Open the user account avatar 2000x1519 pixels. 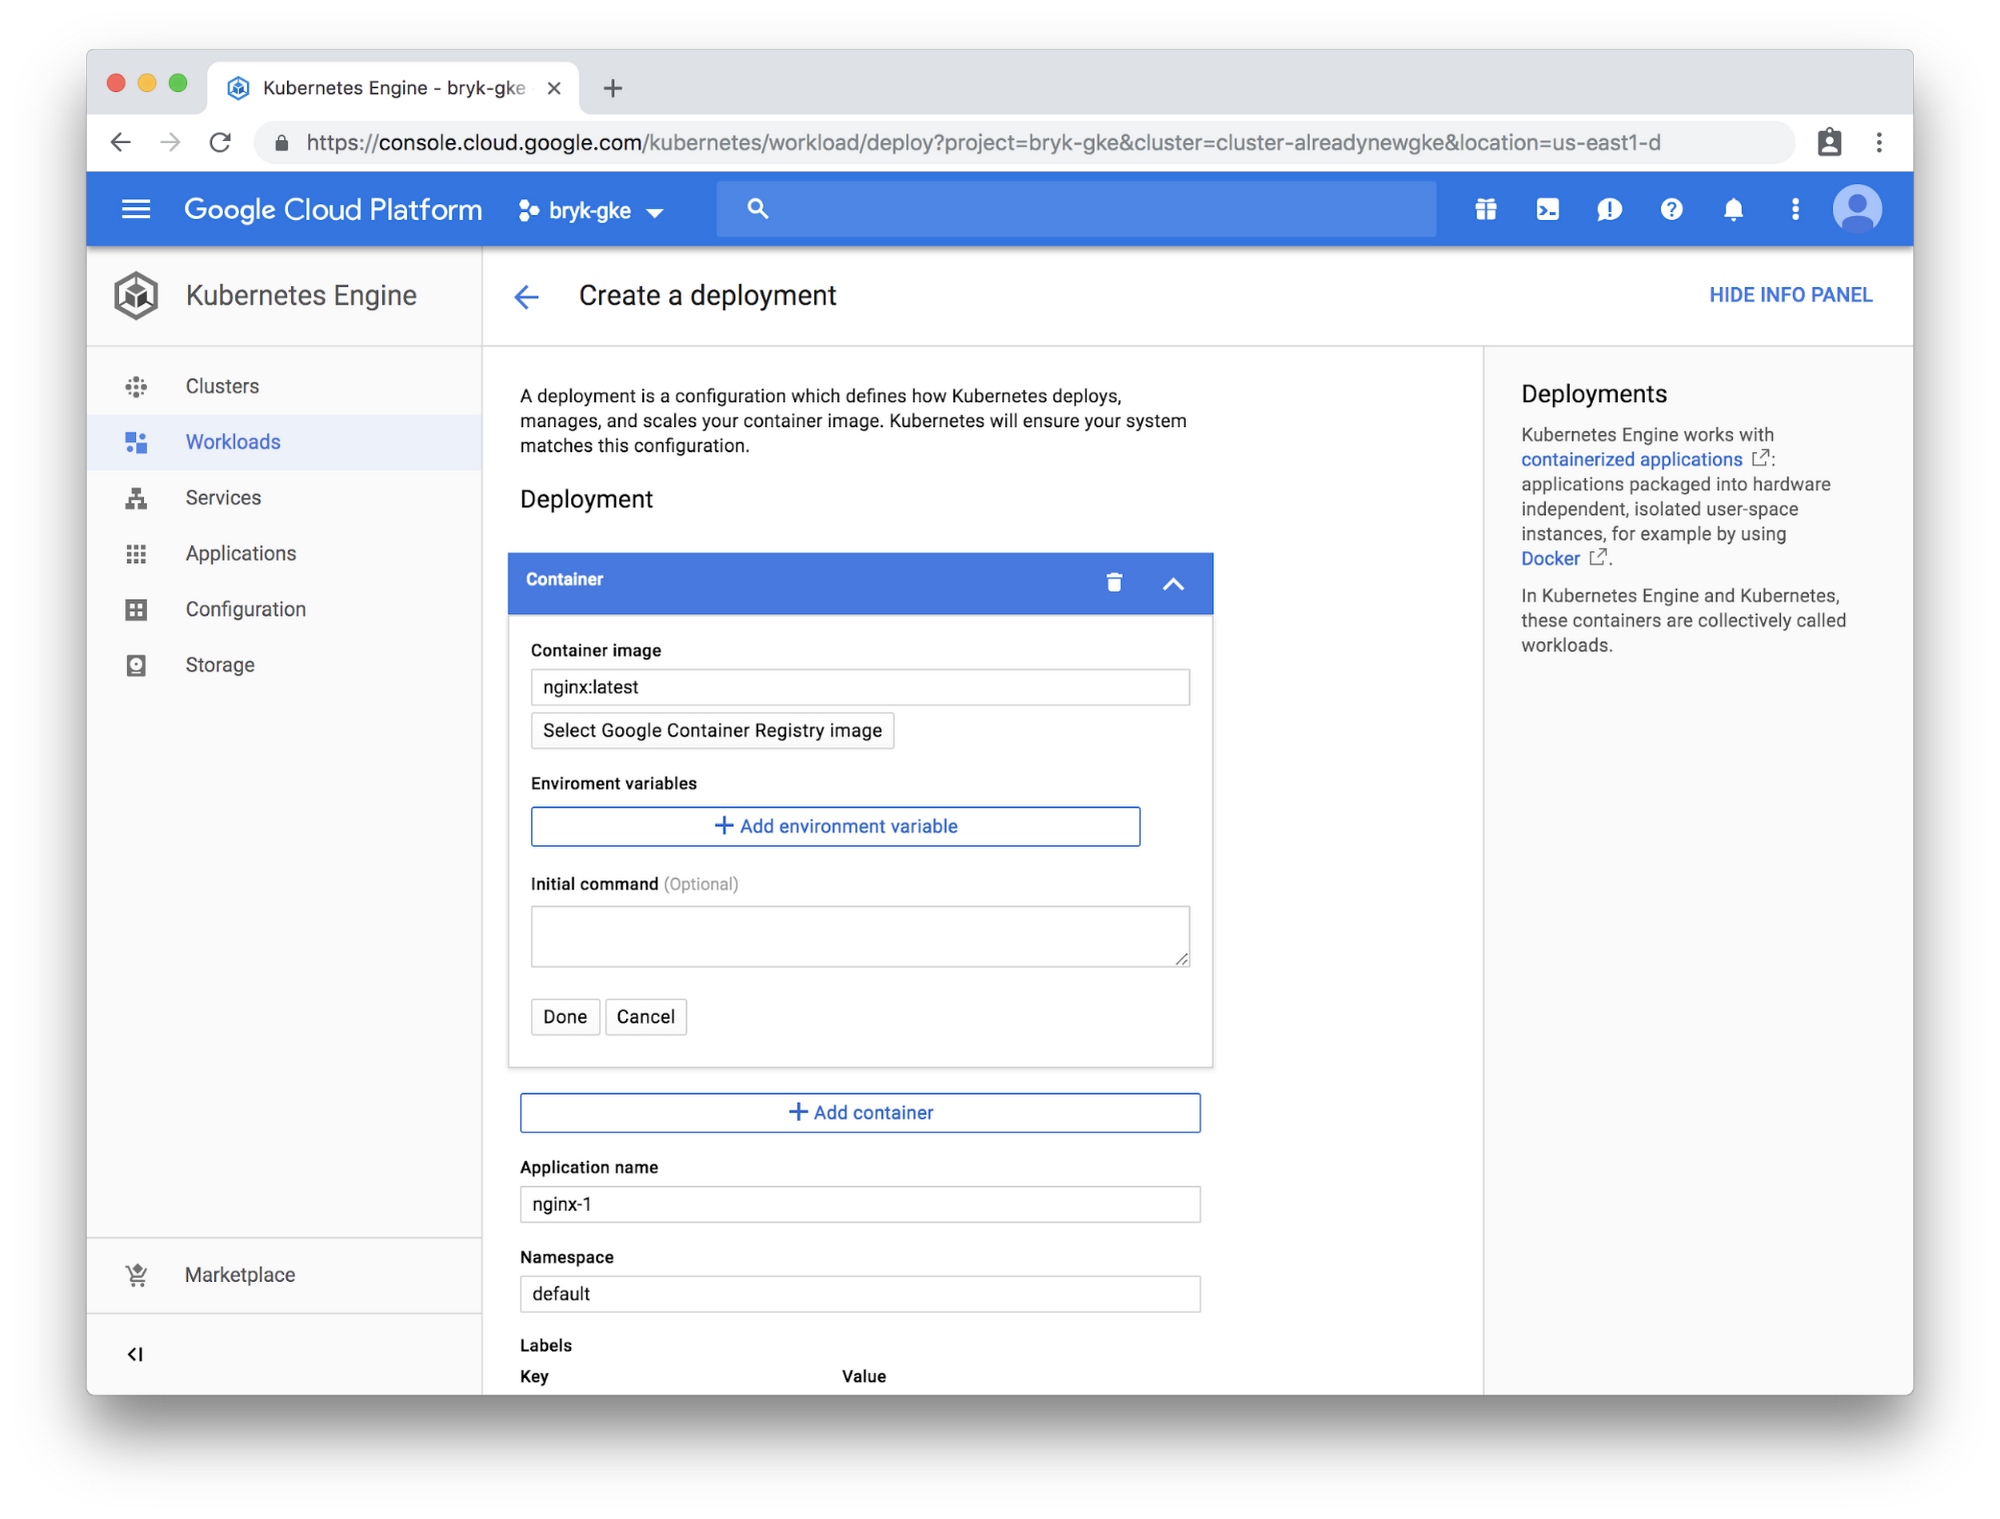tap(1857, 209)
